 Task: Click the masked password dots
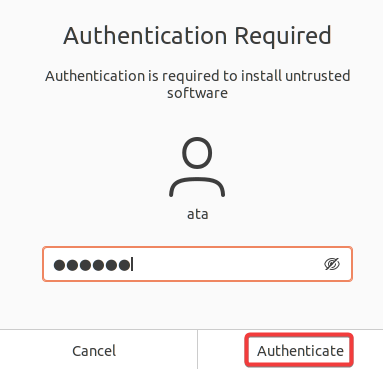pyautogui.click(x=92, y=265)
